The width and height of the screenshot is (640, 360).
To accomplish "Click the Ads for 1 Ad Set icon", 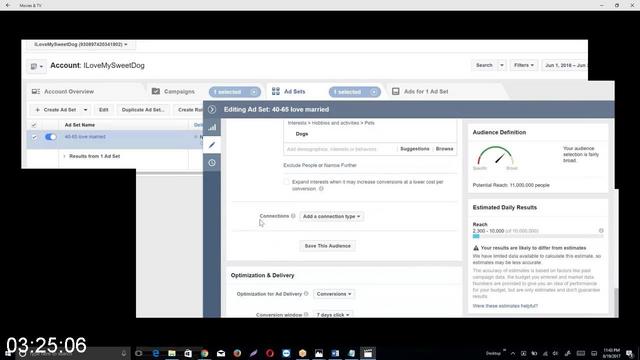I will [x=396, y=91].
